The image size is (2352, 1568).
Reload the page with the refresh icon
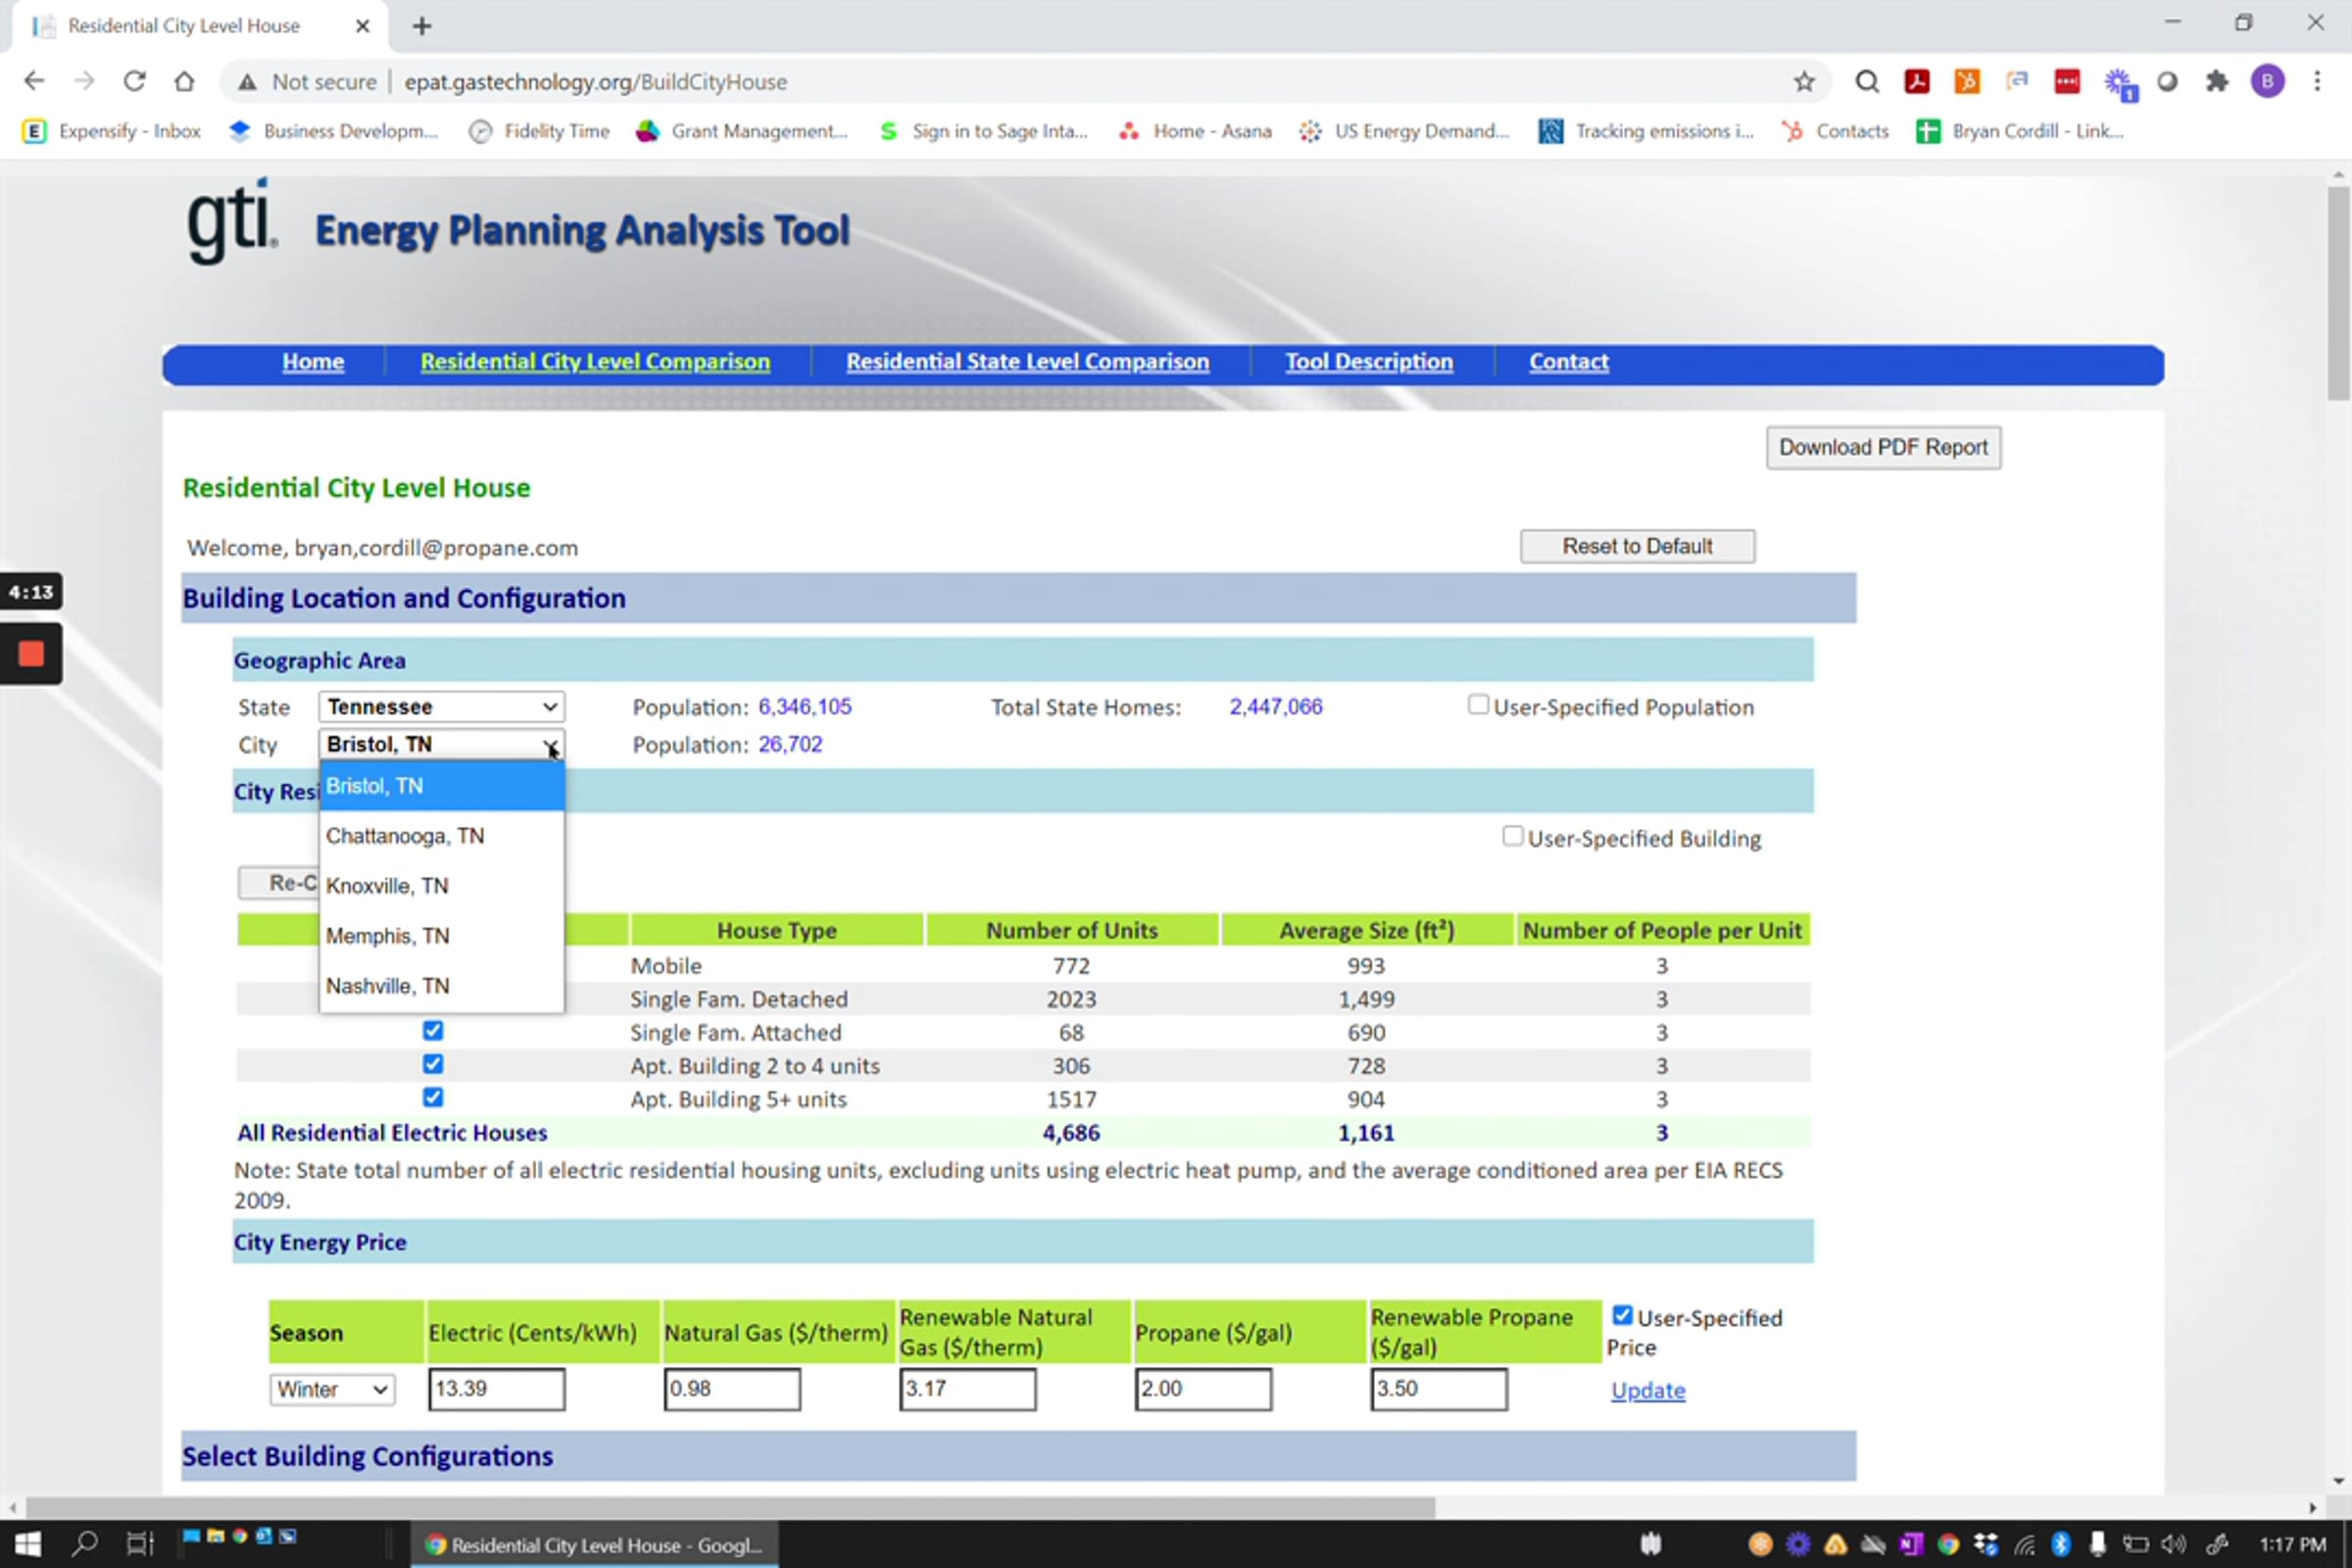(134, 81)
